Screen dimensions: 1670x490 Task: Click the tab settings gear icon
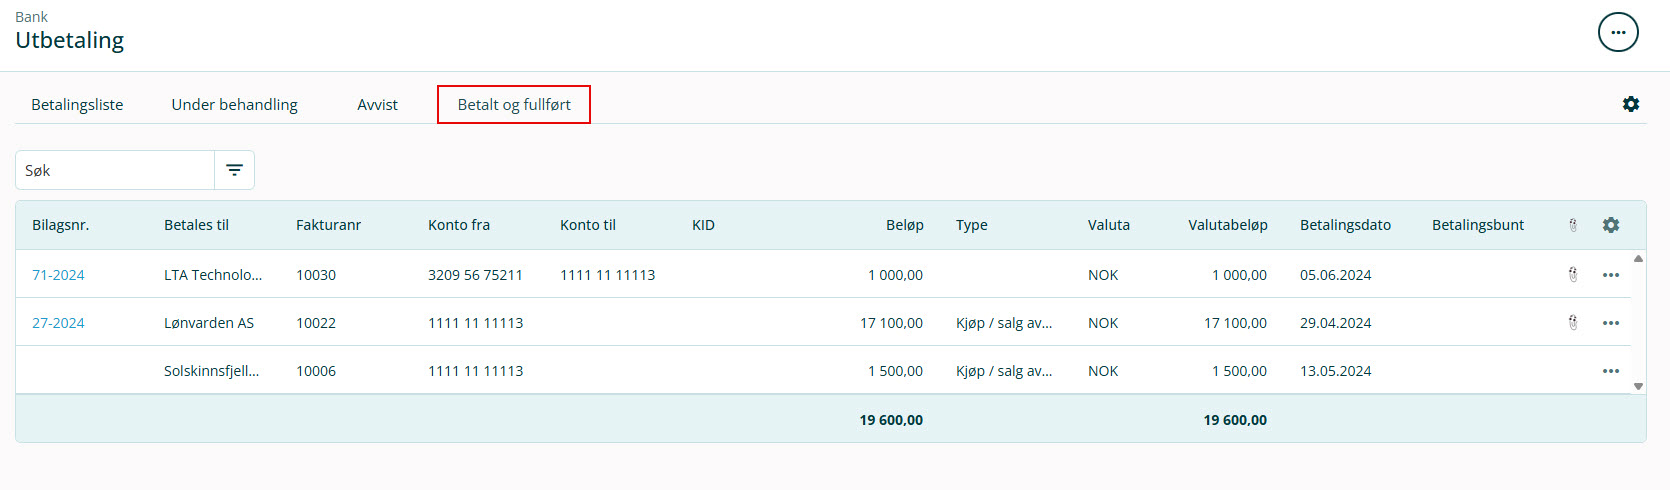pos(1631,104)
